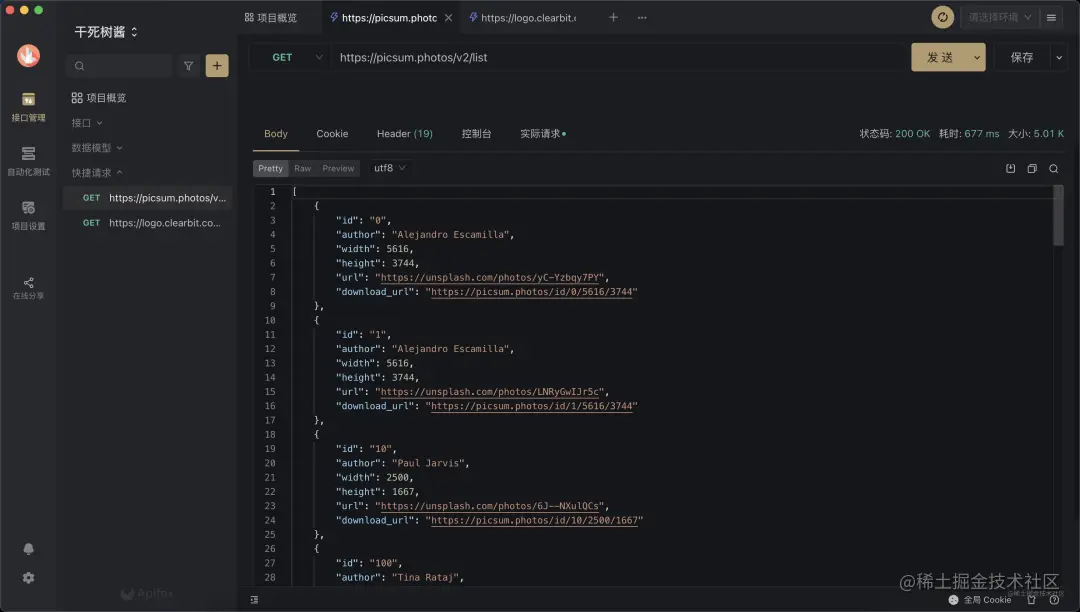The height and width of the screenshot is (612, 1080).
Task: Open the 自动化测试 sidebar section
Action: pos(28,161)
